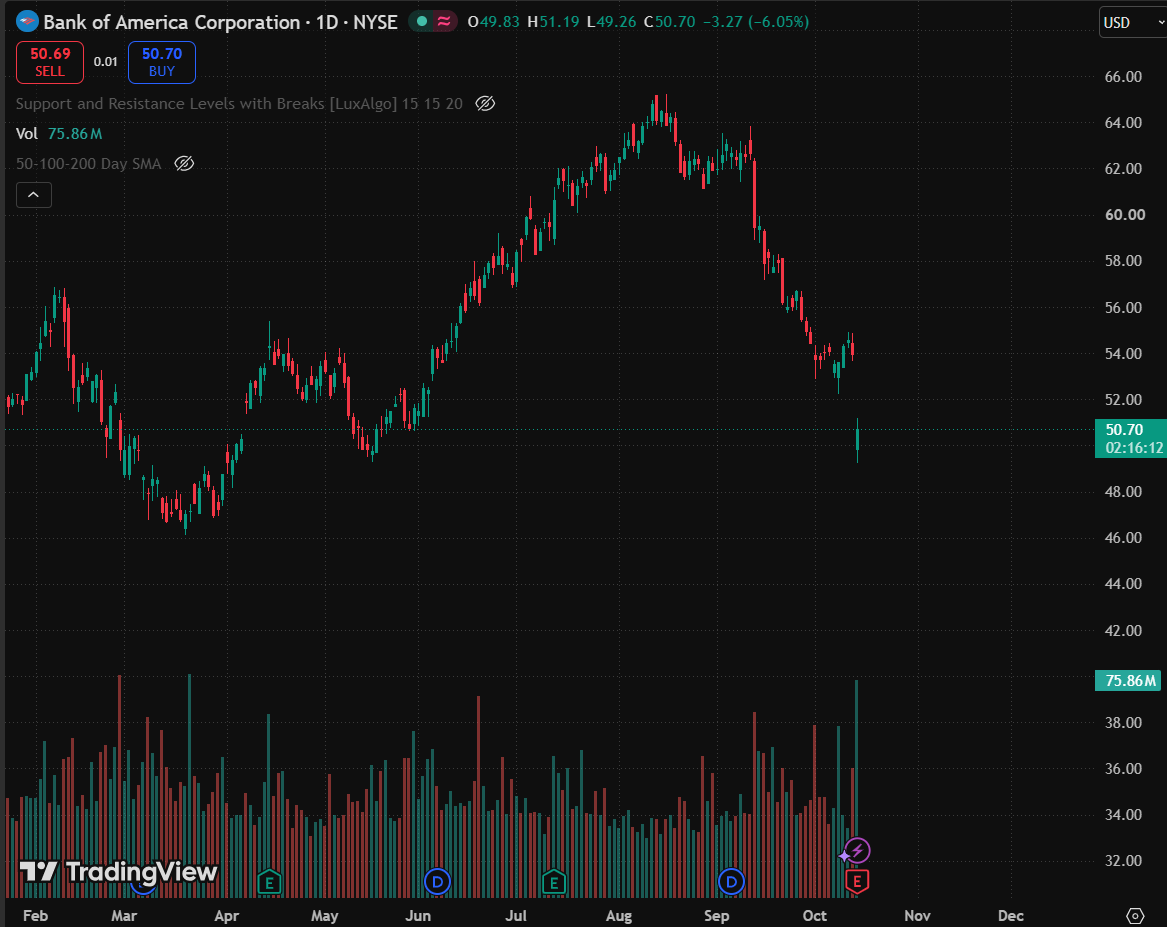Click the SELL 50.69 button
The width and height of the screenshot is (1167, 927).
click(50, 62)
